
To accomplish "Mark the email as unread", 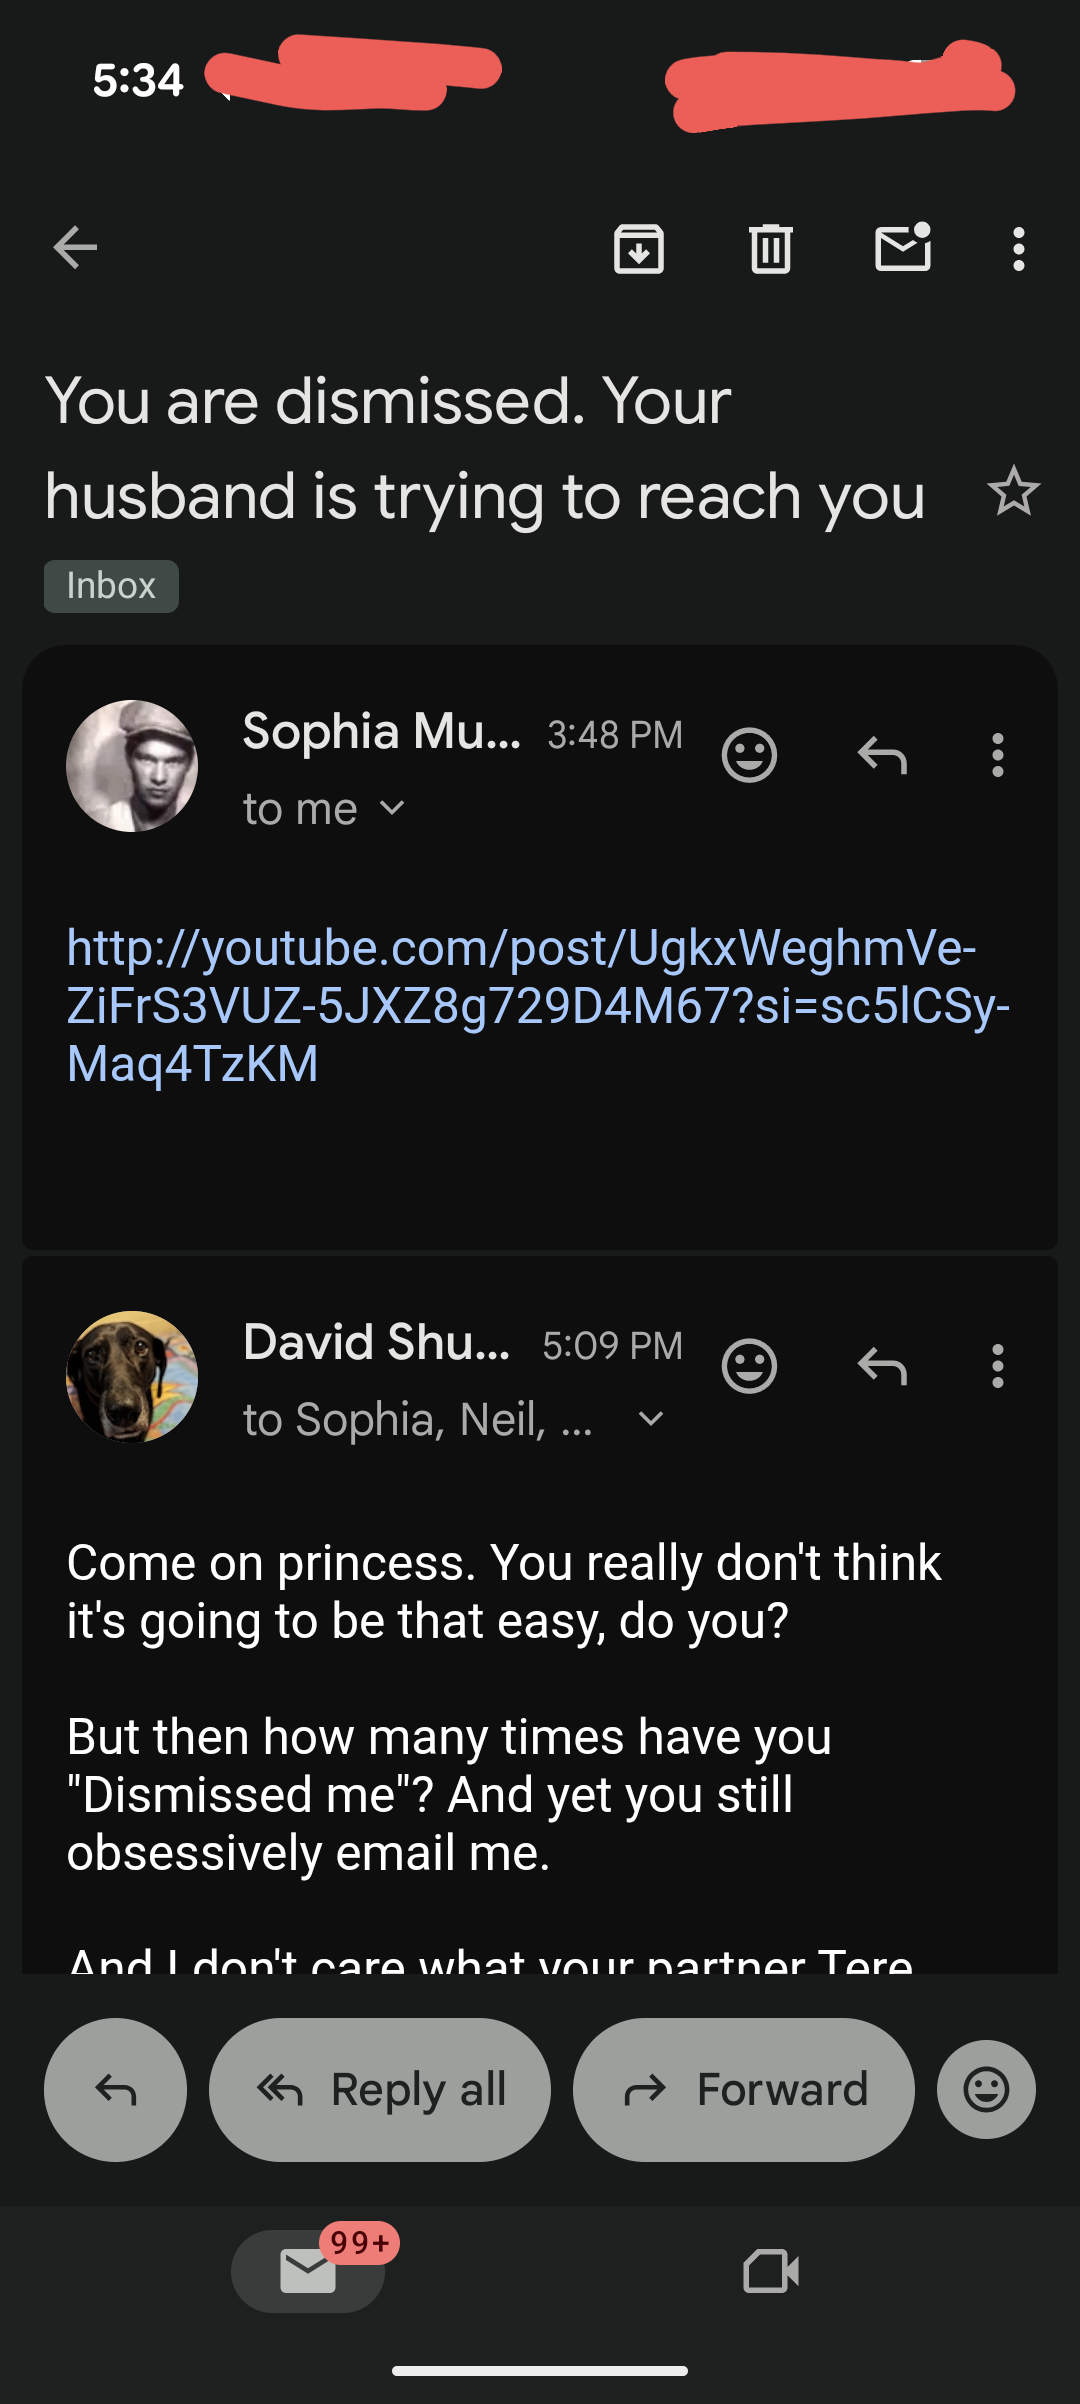I will pos(903,249).
